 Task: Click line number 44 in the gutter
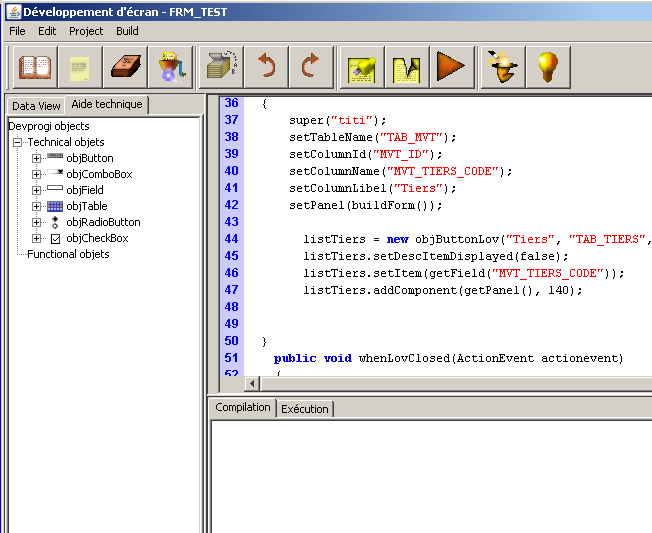coord(232,239)
